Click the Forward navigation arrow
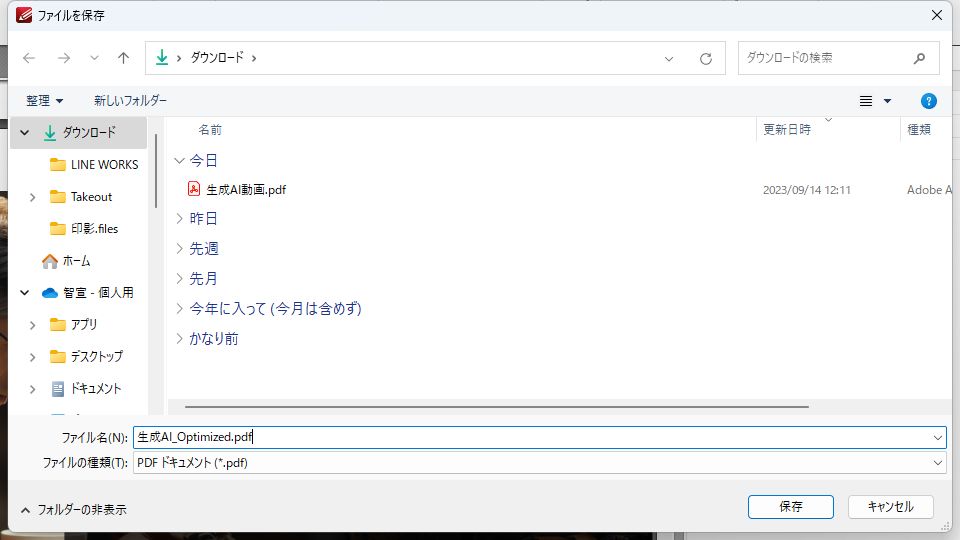Image resolution: width=960 pixels, height=540 pixels. 64,58
